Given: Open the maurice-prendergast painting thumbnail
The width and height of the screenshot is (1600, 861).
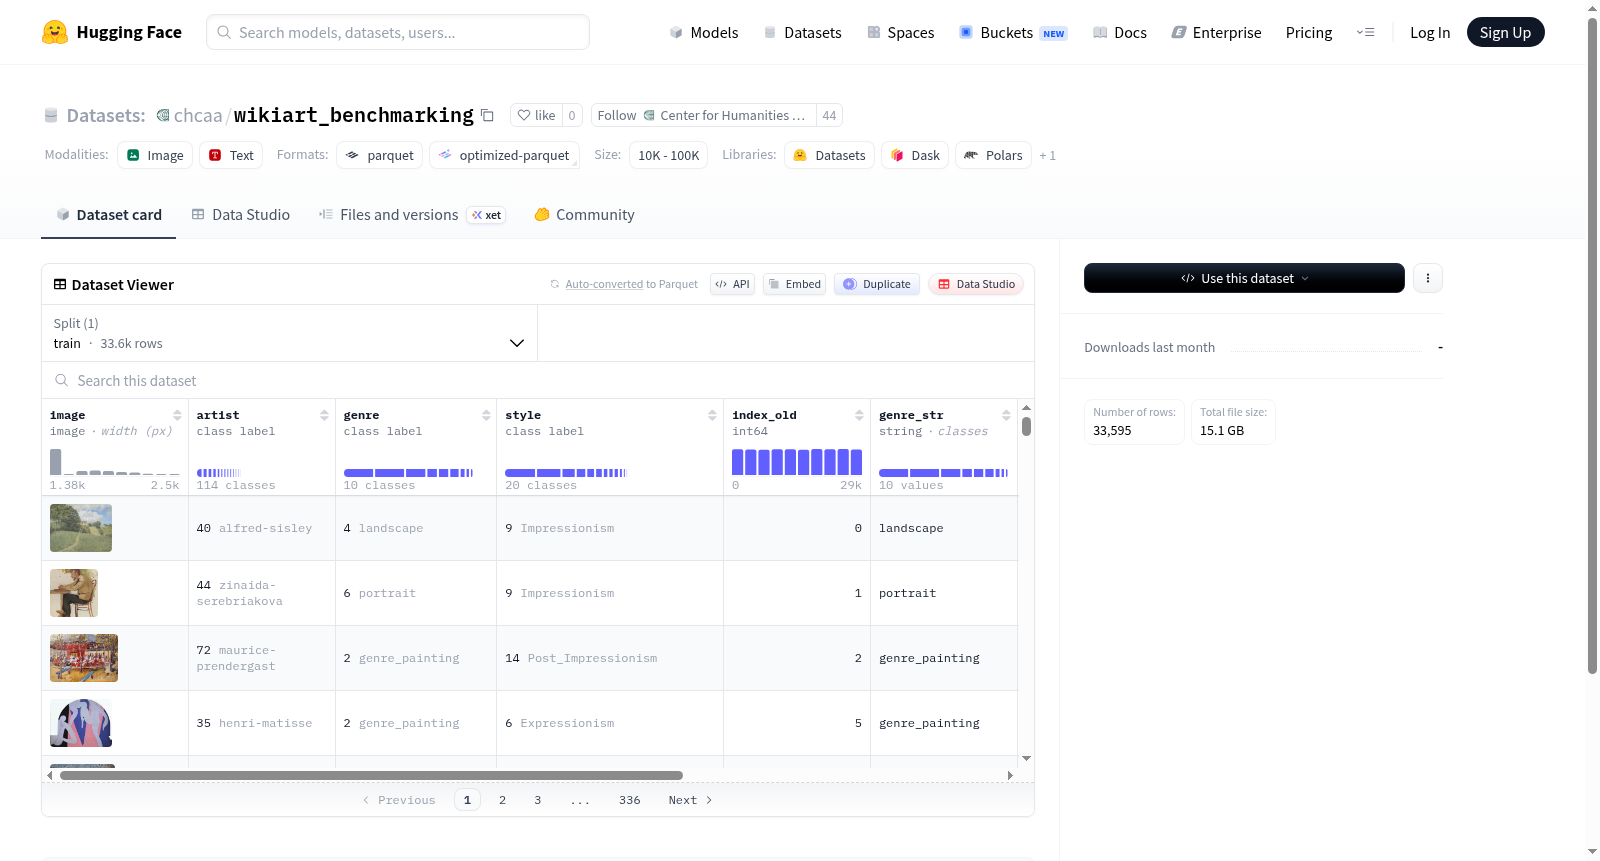Looking at the screenshot, I should coord(84,658).
